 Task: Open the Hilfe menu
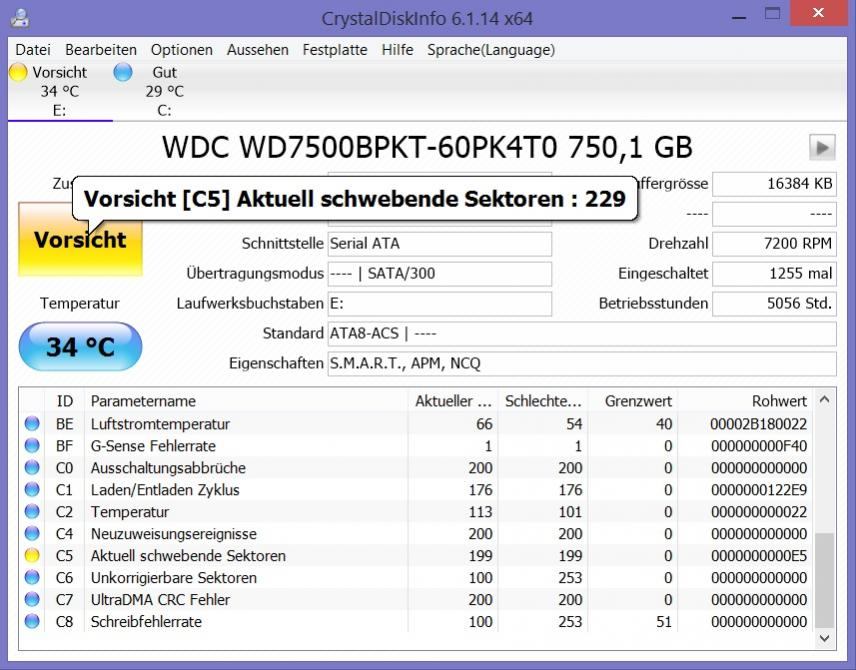pyautogui.click(x=397, y=50)
